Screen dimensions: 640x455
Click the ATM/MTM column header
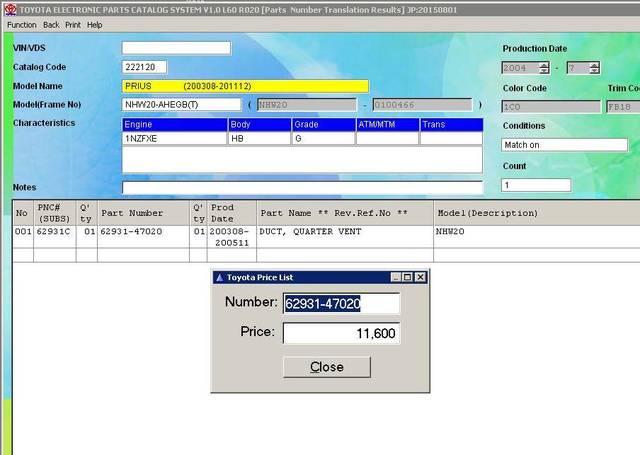point(387,124)
